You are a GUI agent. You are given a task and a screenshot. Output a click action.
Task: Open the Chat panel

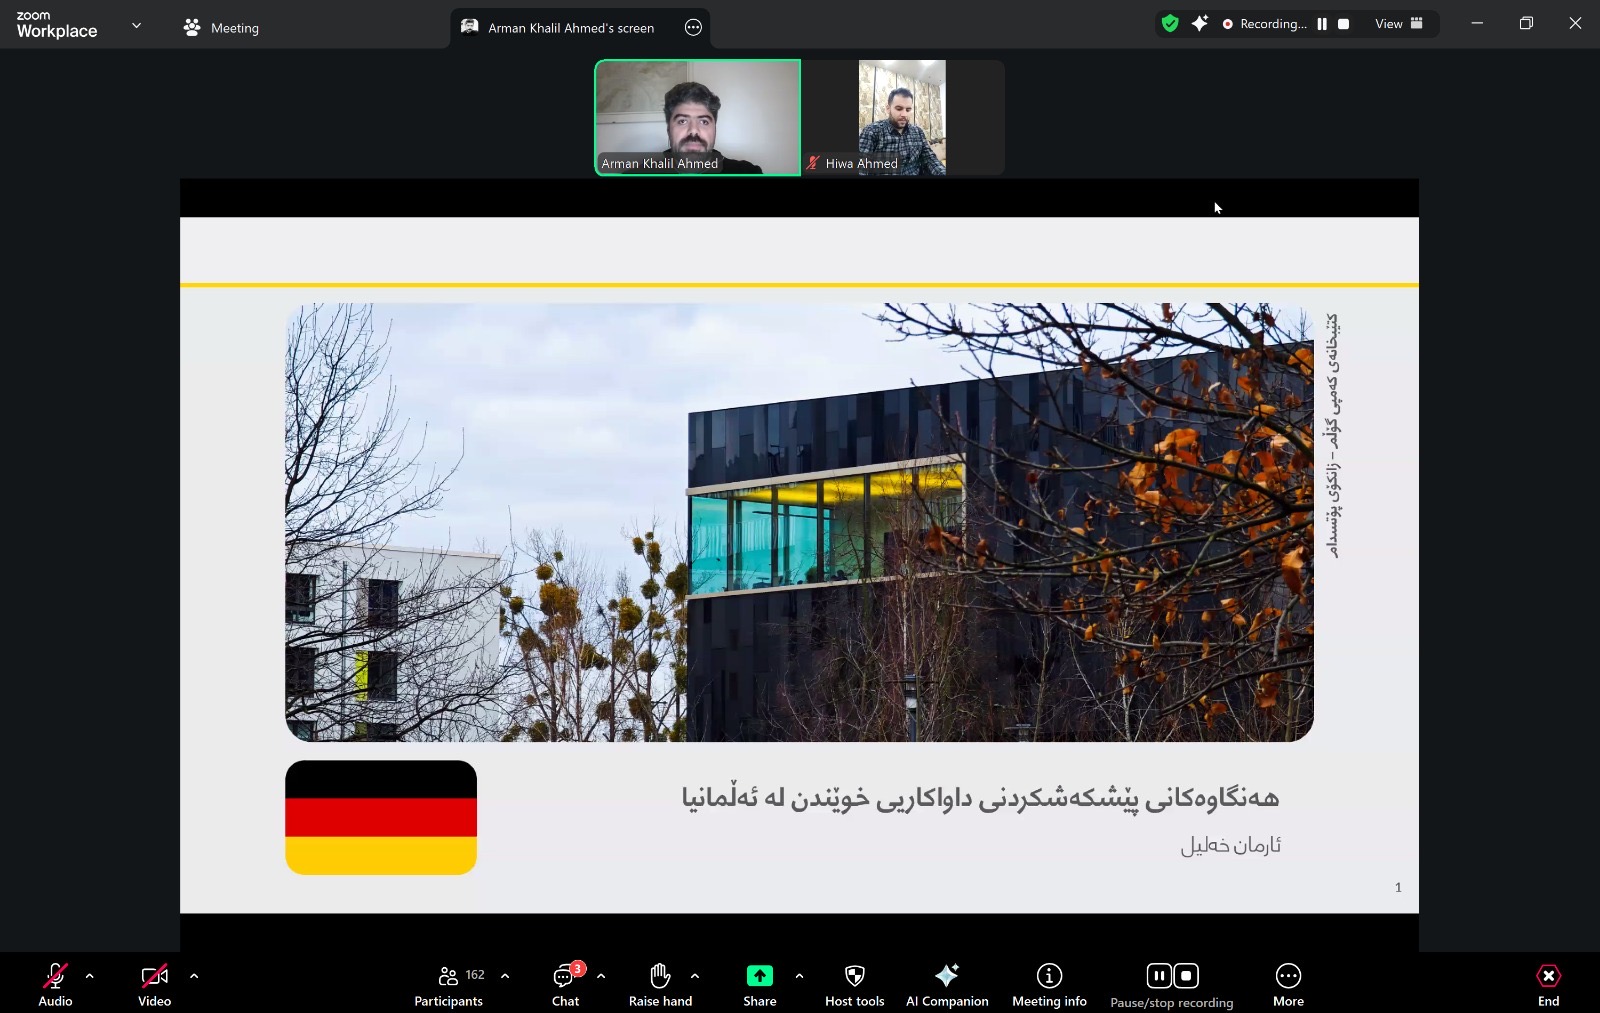565,984
